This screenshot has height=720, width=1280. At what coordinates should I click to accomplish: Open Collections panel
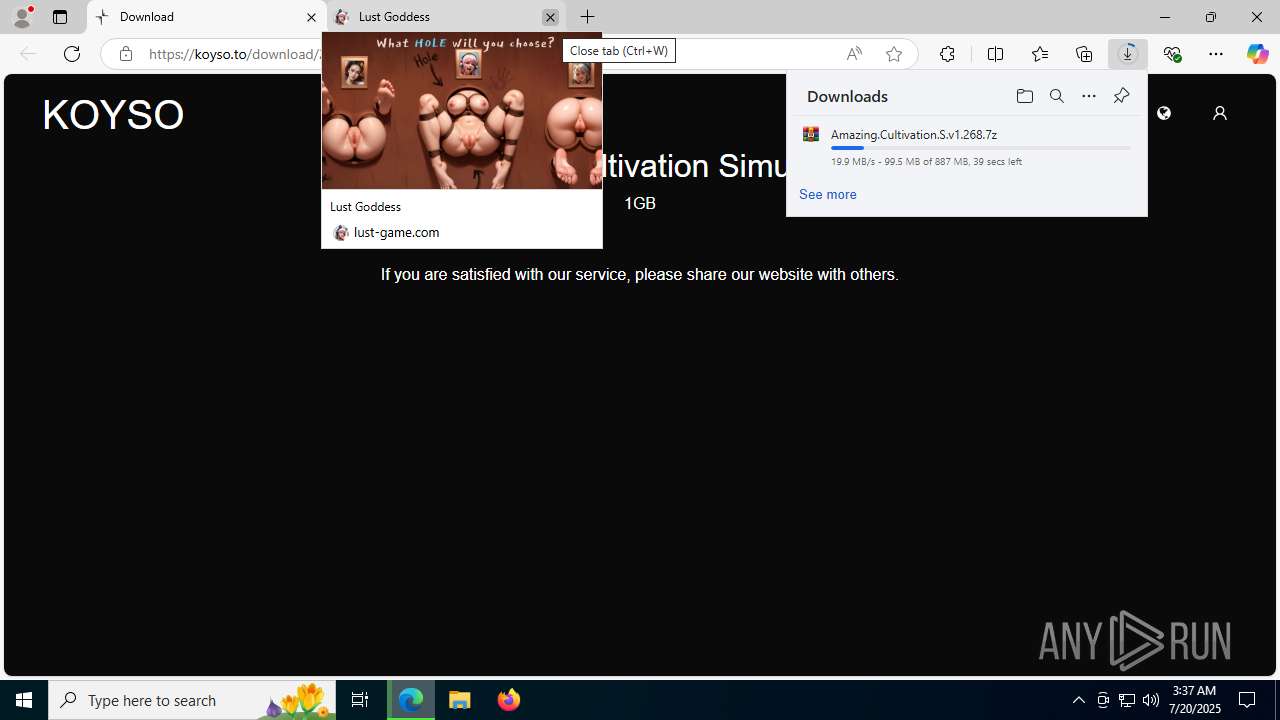1084,54
